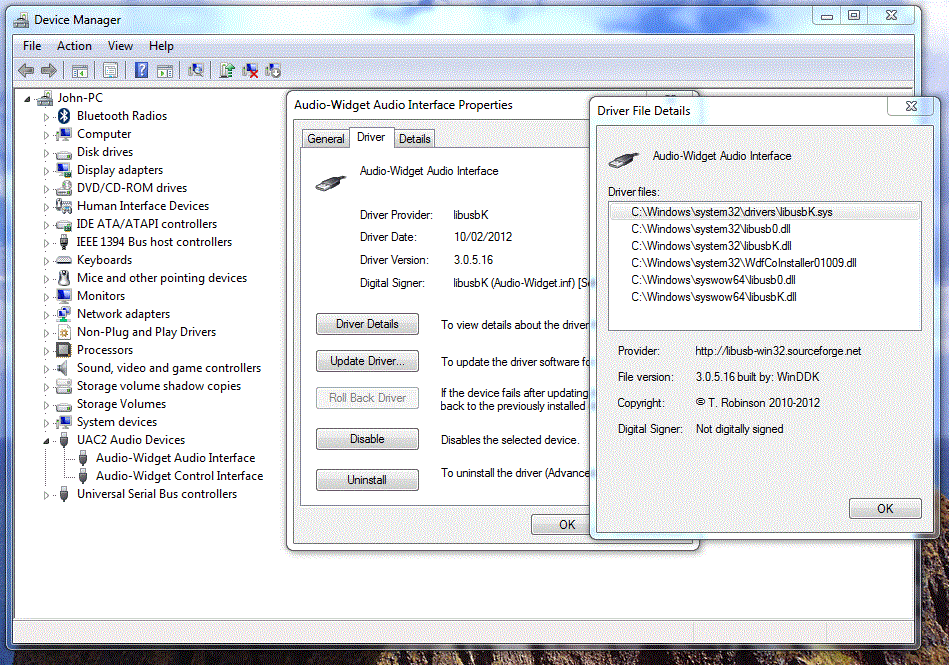
Task: Select the Monitors category icon
Action: [64, 296]
